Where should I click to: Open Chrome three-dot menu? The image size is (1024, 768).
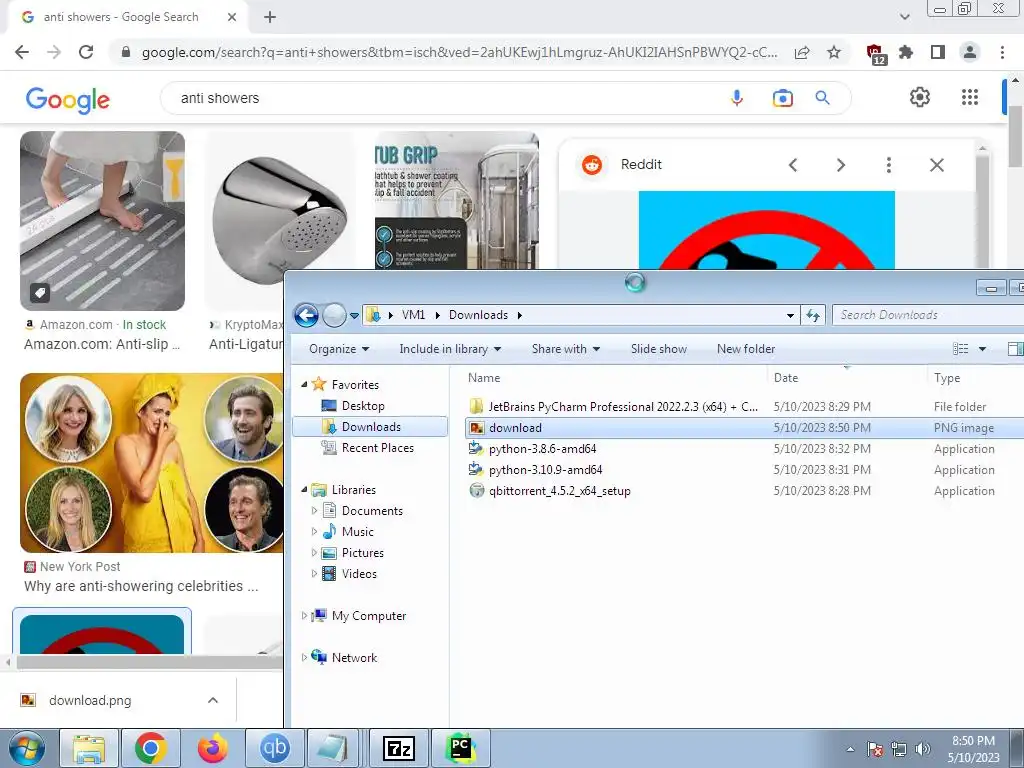click(x=1002, y=52)
